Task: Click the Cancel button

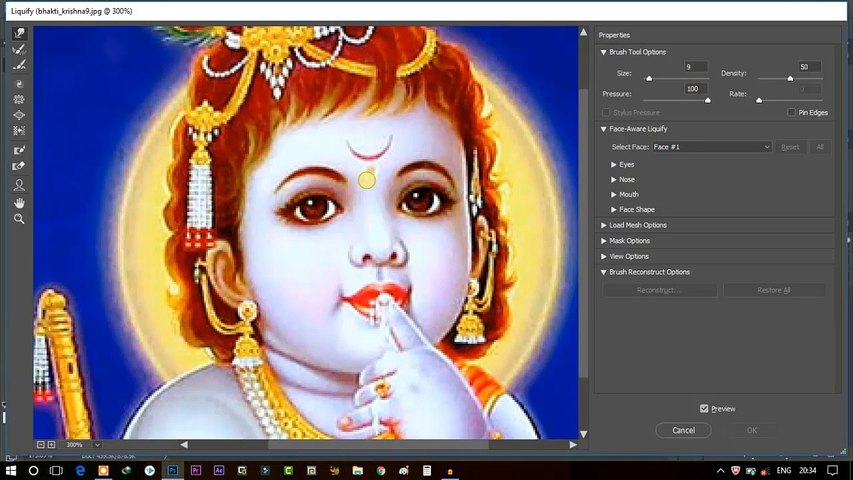Action: 683,430
